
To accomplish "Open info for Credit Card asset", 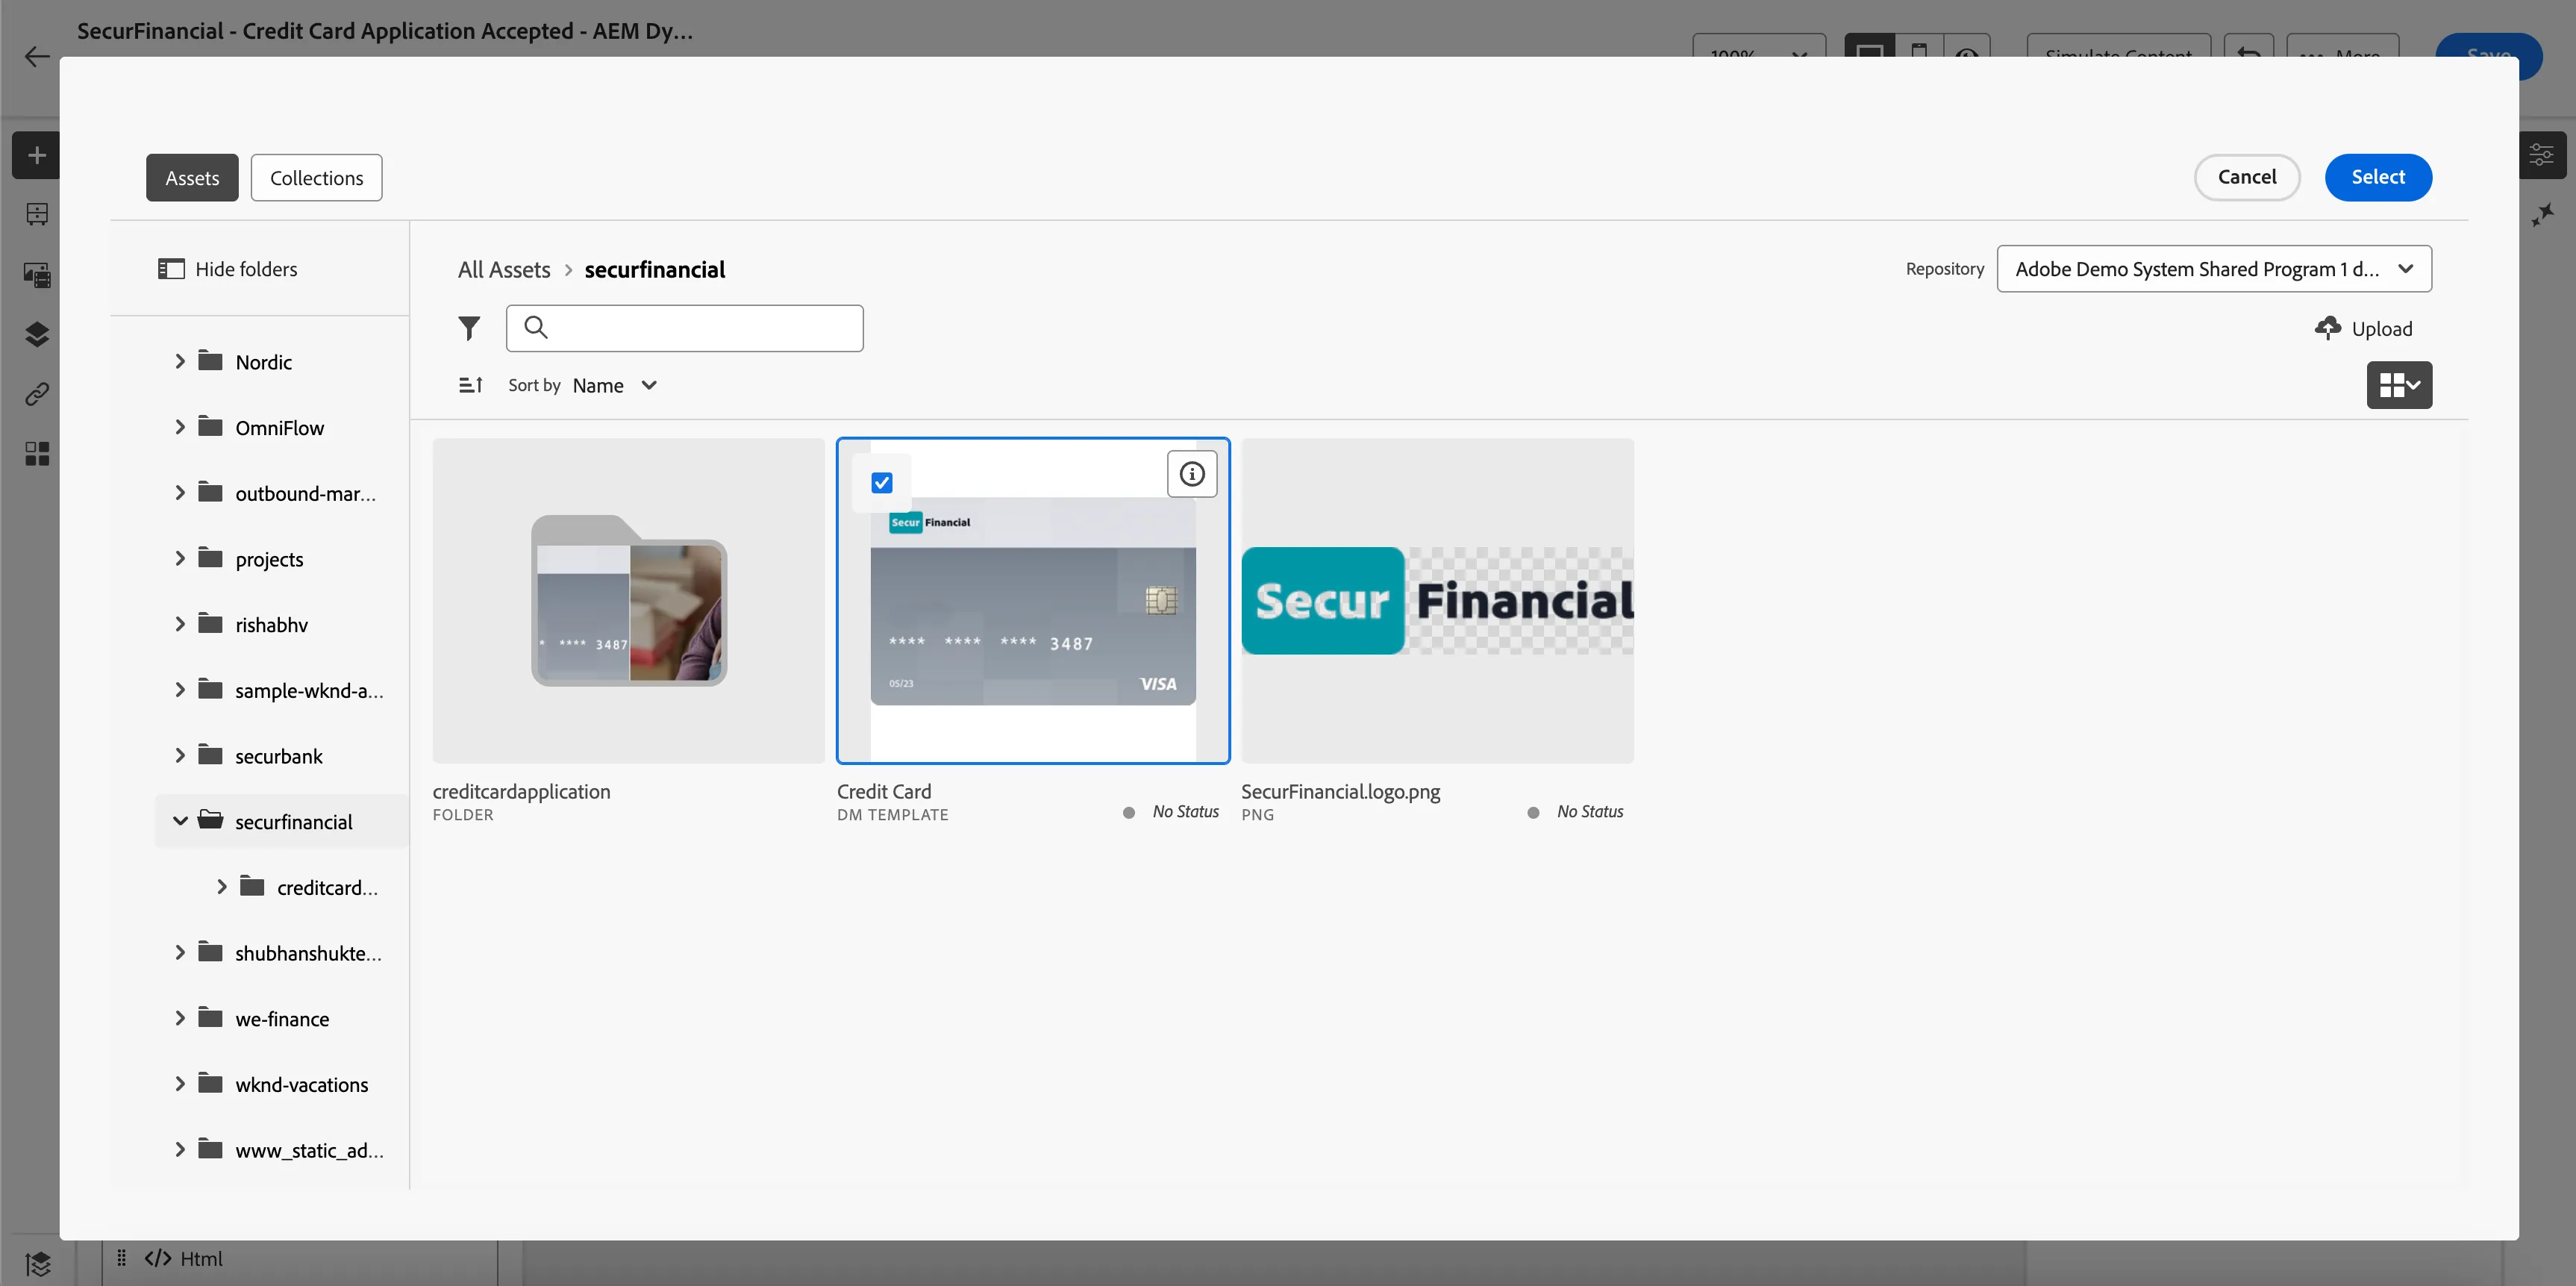I will coord(1192,474).
